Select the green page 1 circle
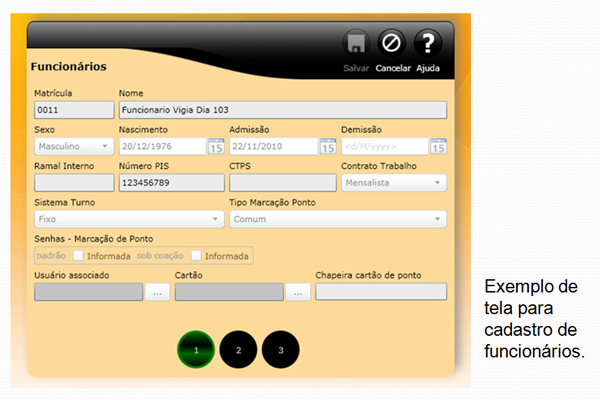Viewport: 600px width, 400px height. 196,351
